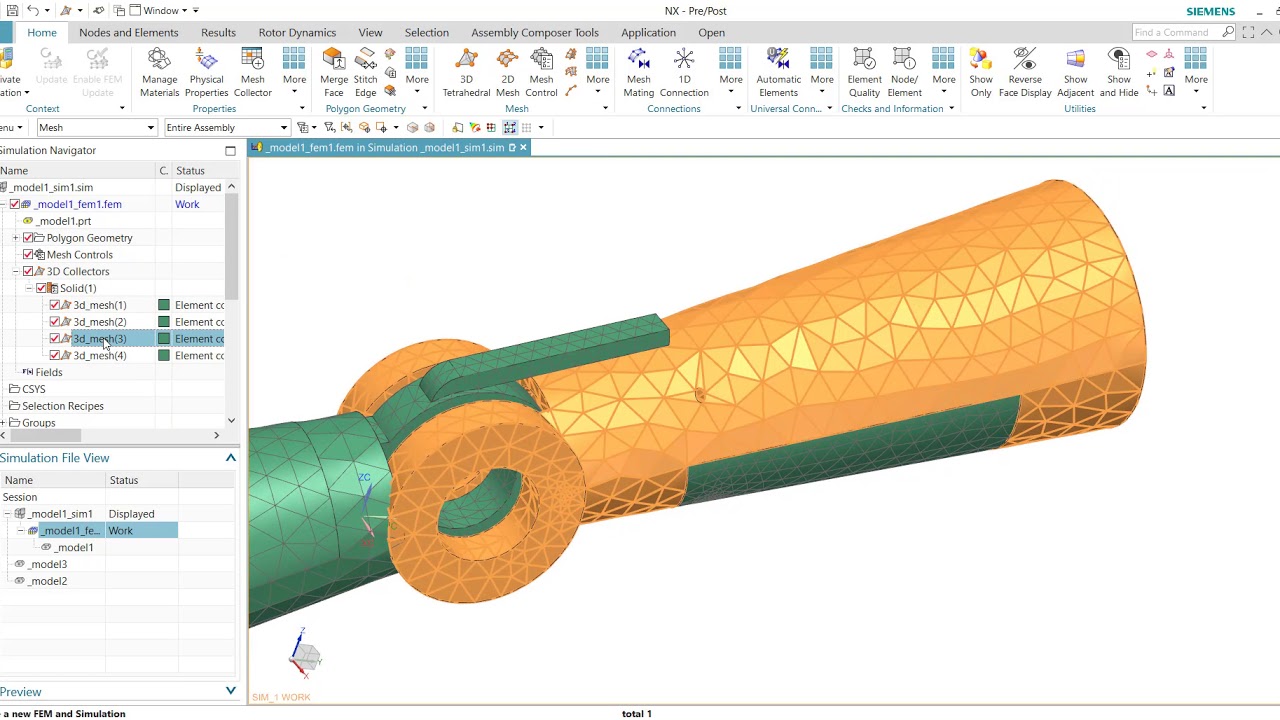This screenshot has height=720, width=1280.
Task: Open Physical Properties
Action: [206, 72]
